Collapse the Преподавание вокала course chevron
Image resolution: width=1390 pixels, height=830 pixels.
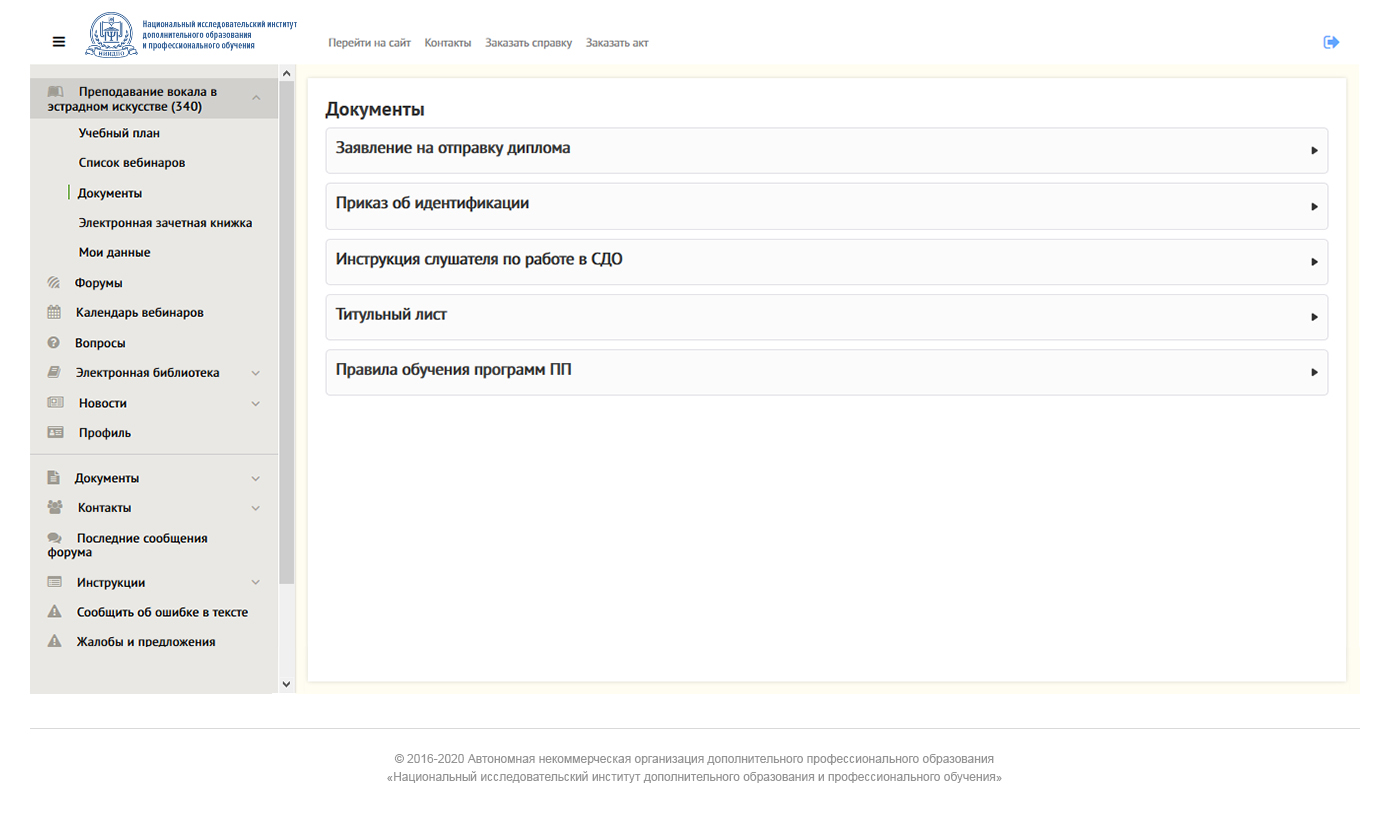256,98
